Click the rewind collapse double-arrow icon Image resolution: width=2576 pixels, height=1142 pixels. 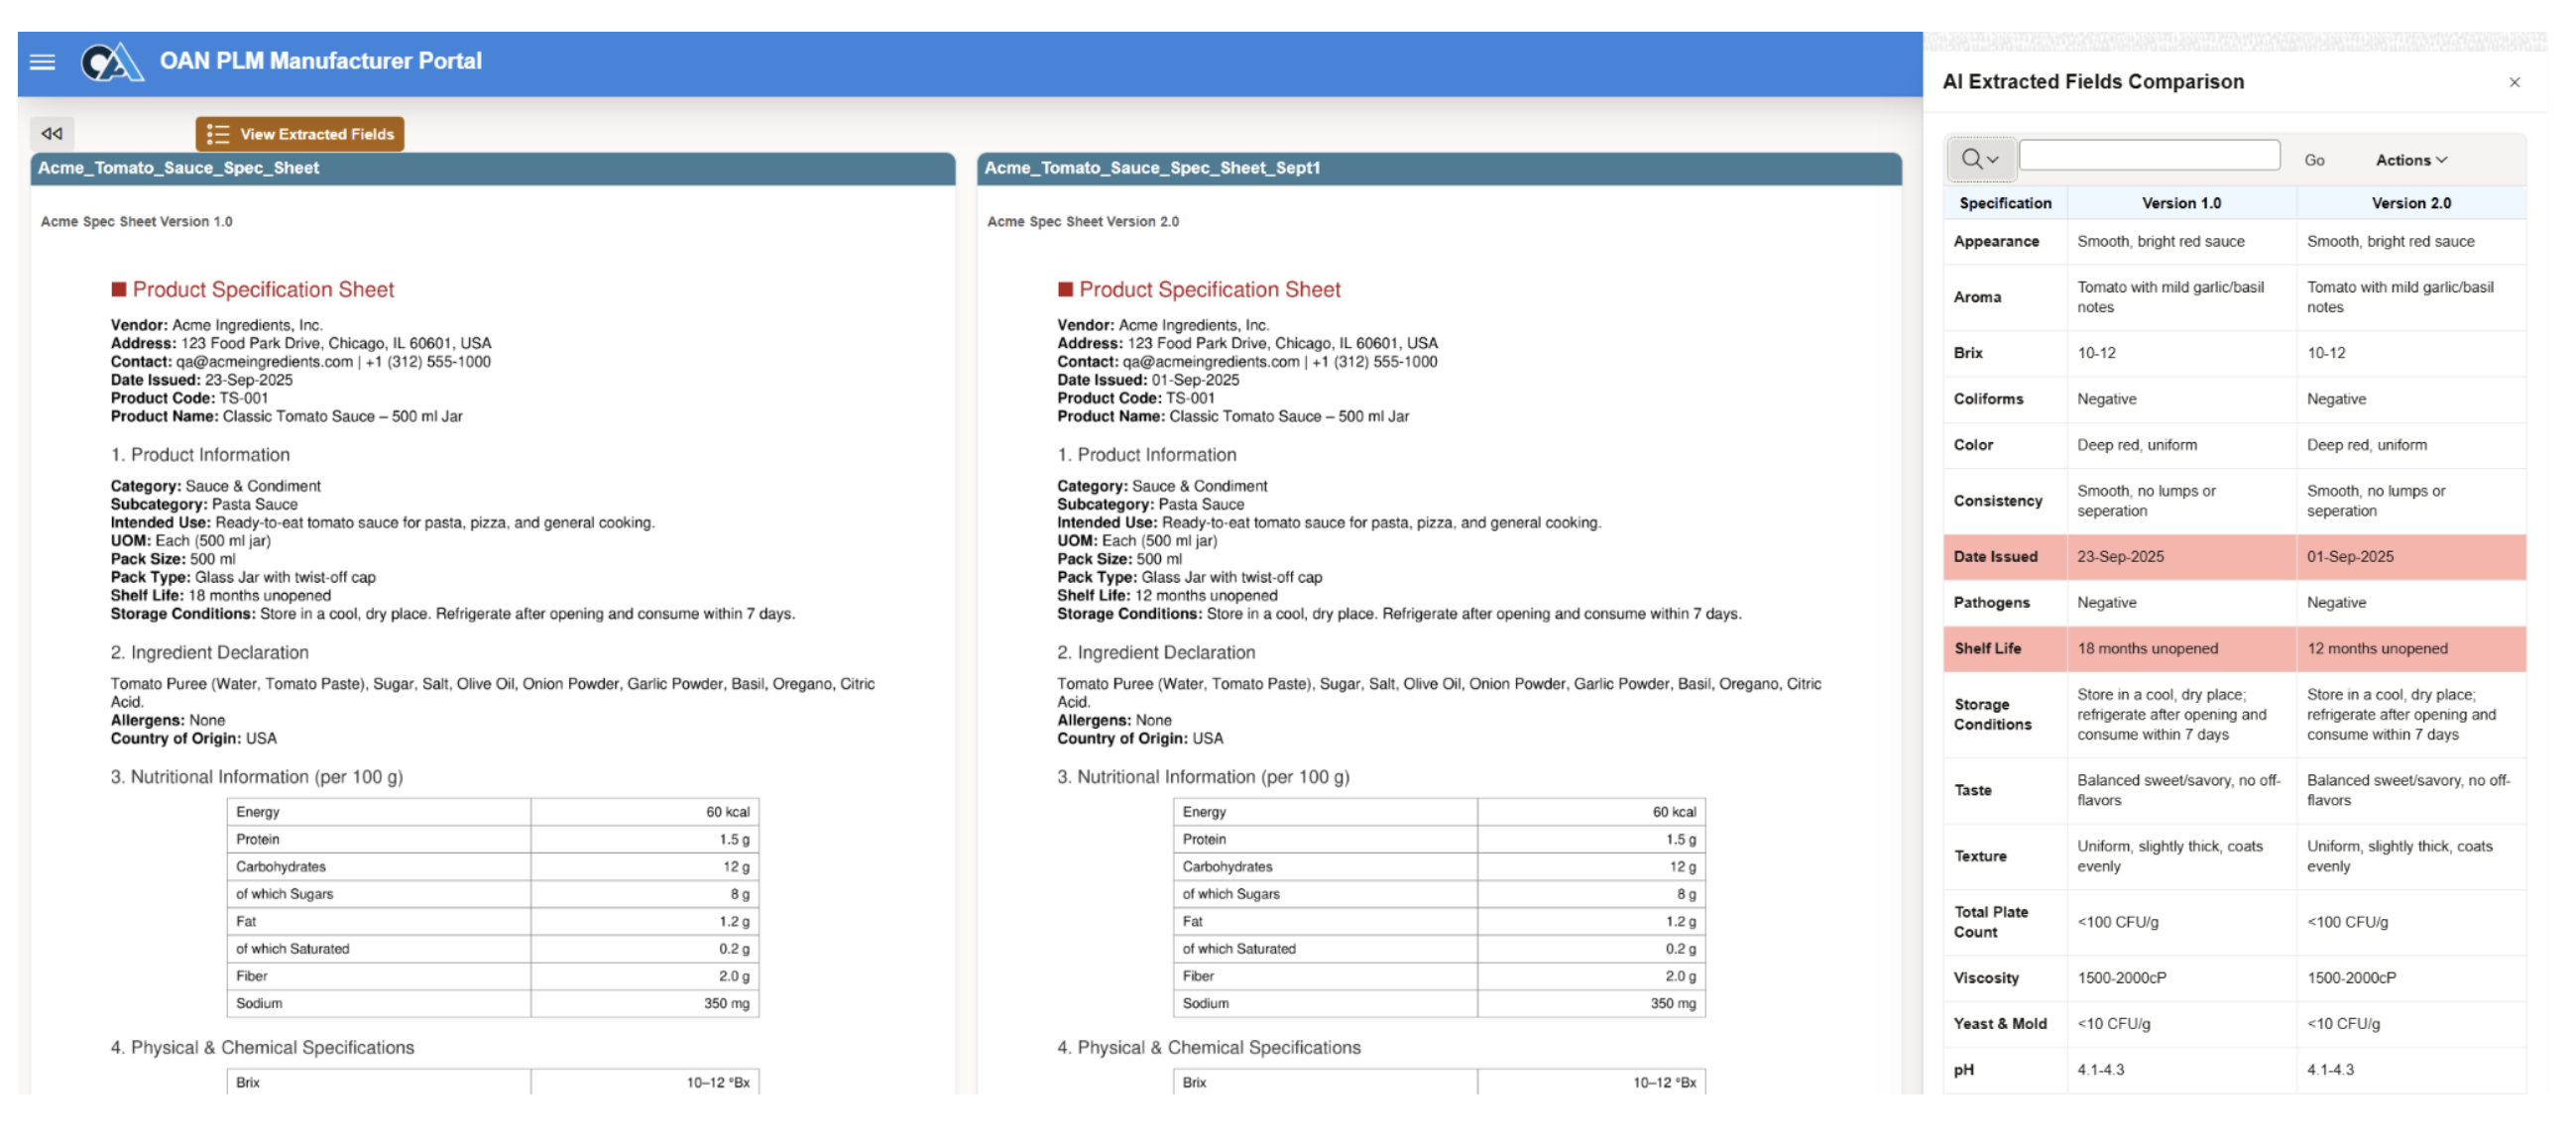52,133
